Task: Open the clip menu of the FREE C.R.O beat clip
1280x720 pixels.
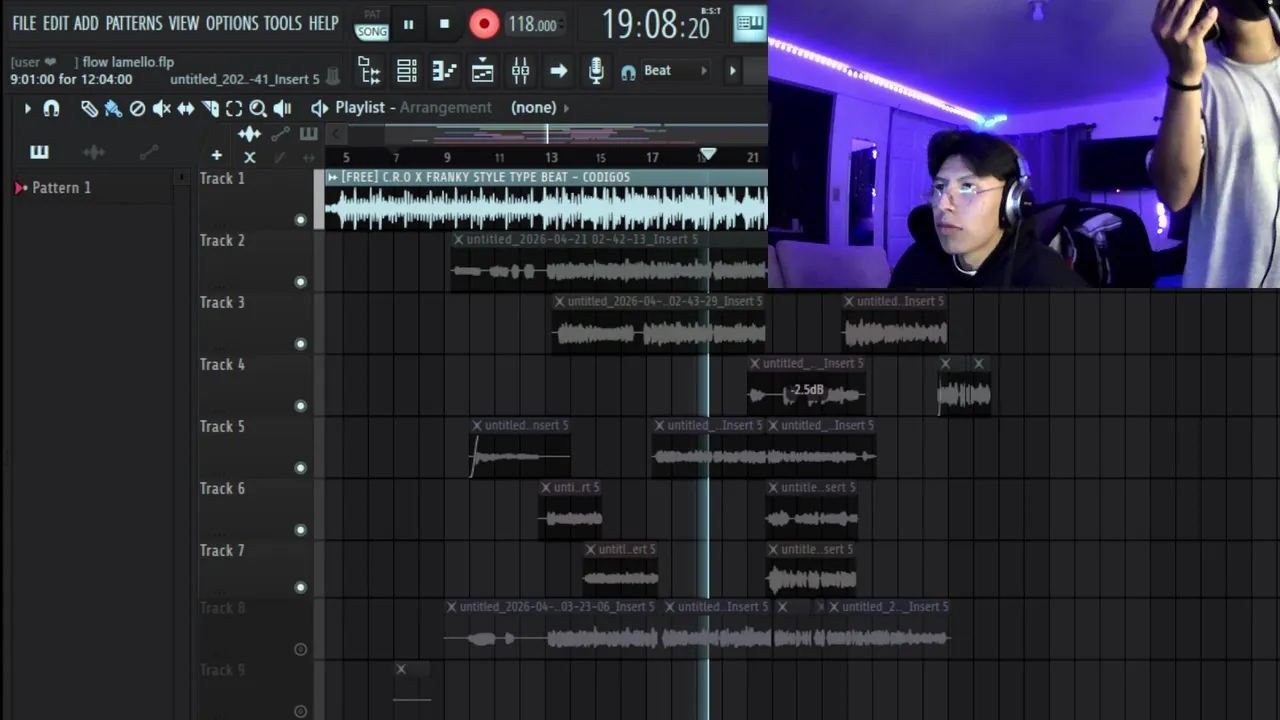Action: point(333,177)
